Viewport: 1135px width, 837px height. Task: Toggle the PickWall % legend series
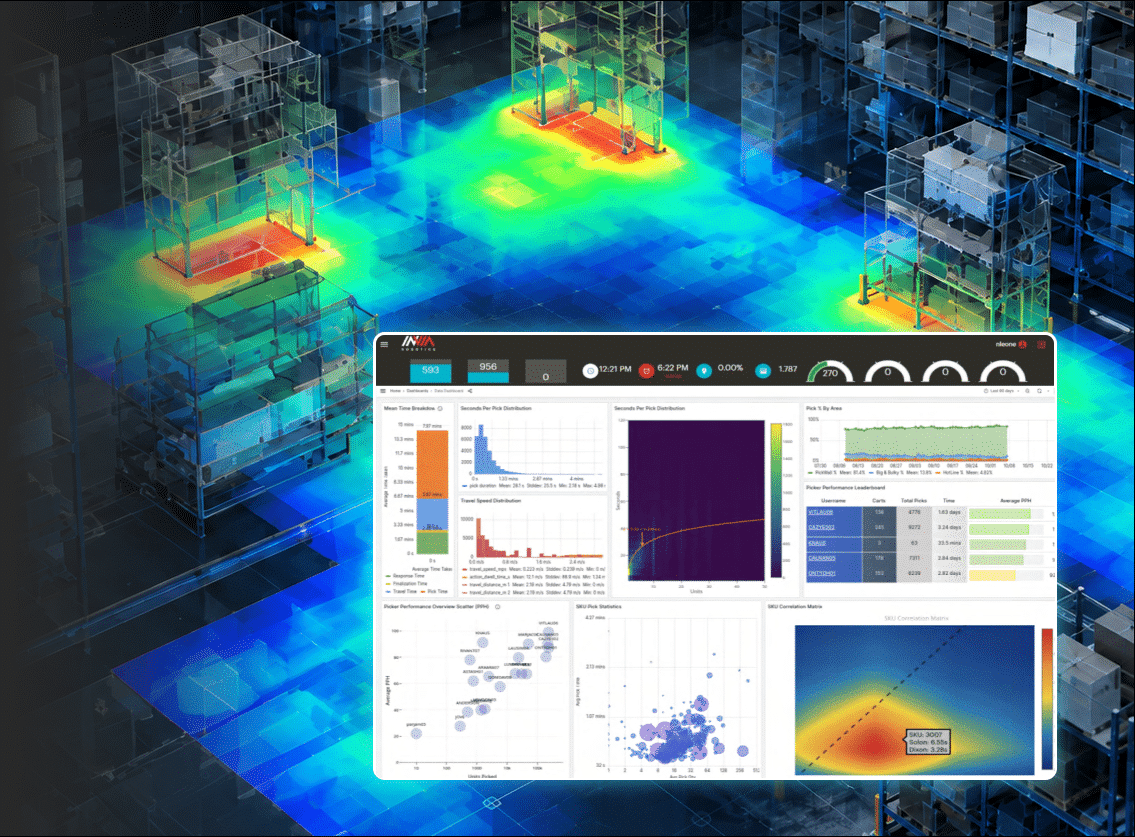pyautogui.click(x=823, y=473)
